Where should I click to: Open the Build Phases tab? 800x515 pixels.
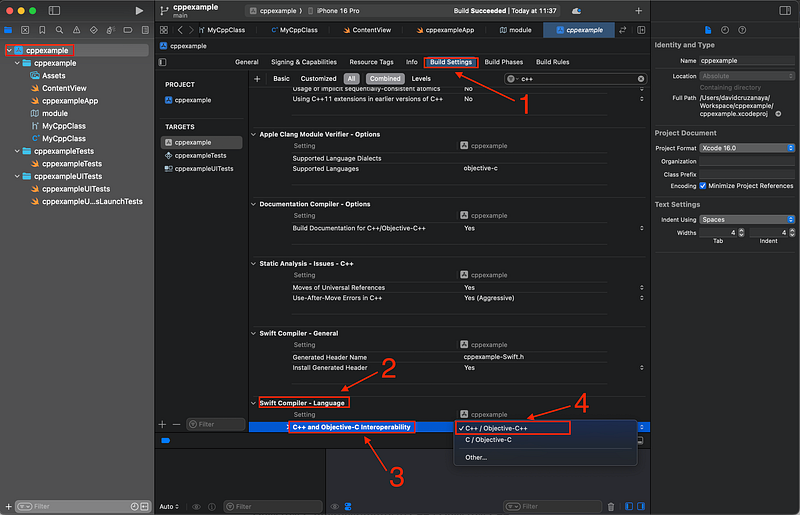coord(504,62)
